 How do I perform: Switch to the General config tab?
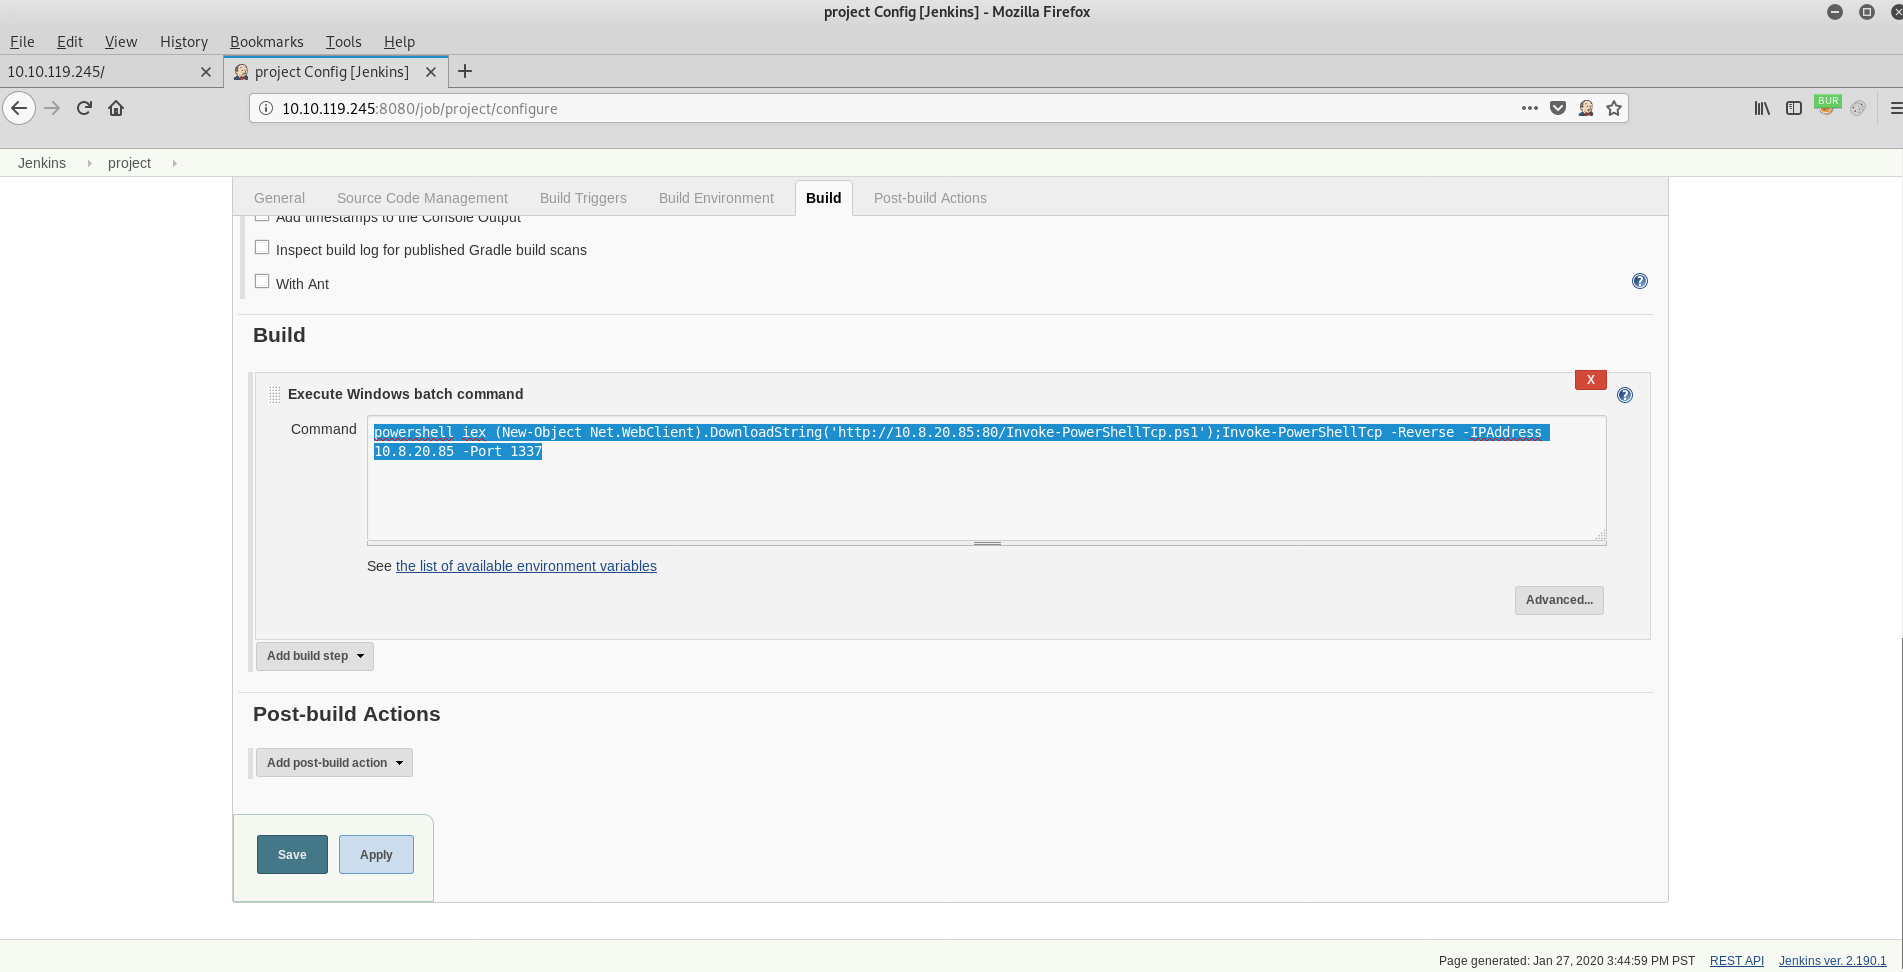[279, 198]
